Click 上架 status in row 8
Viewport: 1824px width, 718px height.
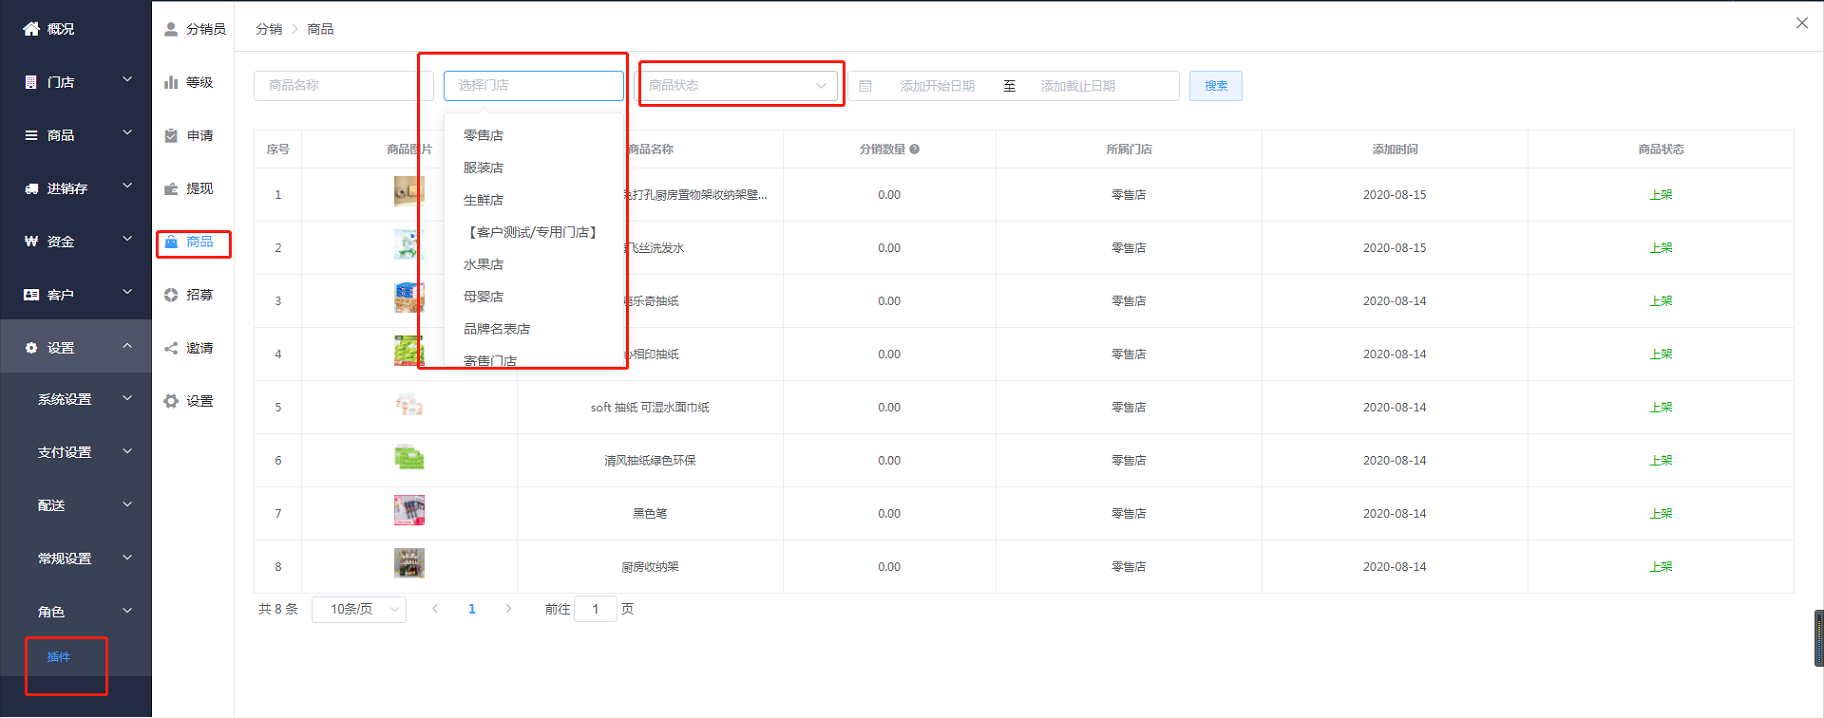click(x=1661, y=567)
